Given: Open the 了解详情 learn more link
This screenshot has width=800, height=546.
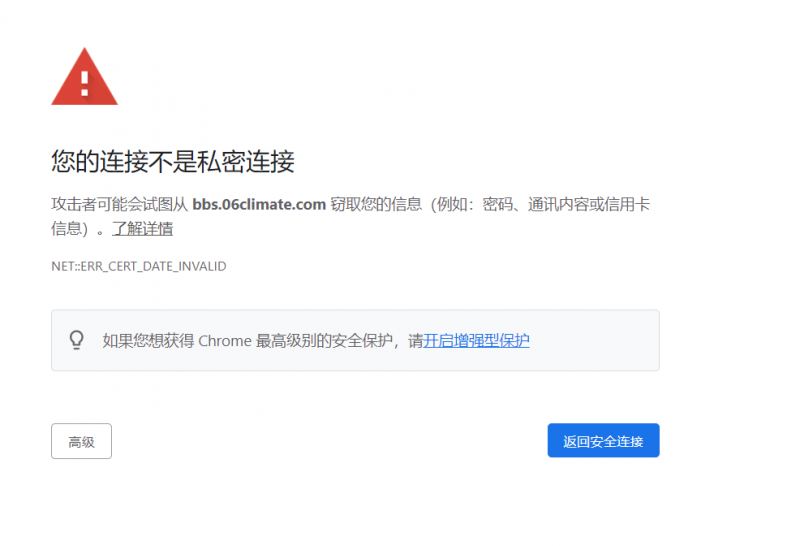Looking at the screenshot, I should coord(142,229).
